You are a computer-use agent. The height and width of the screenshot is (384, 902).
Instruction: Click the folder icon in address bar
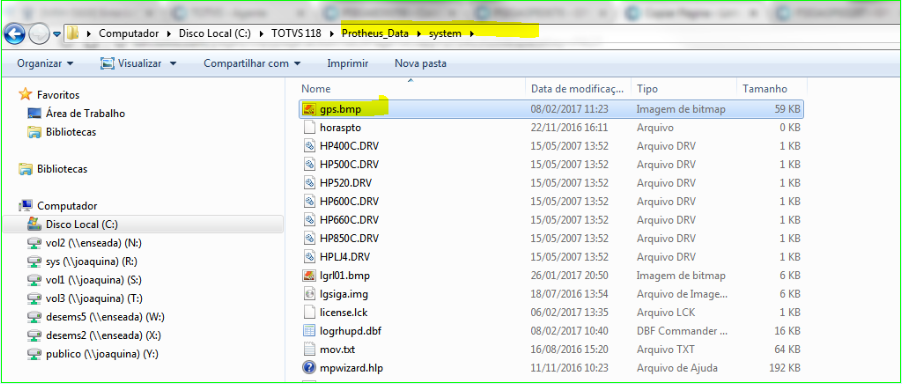pos(72,33)
